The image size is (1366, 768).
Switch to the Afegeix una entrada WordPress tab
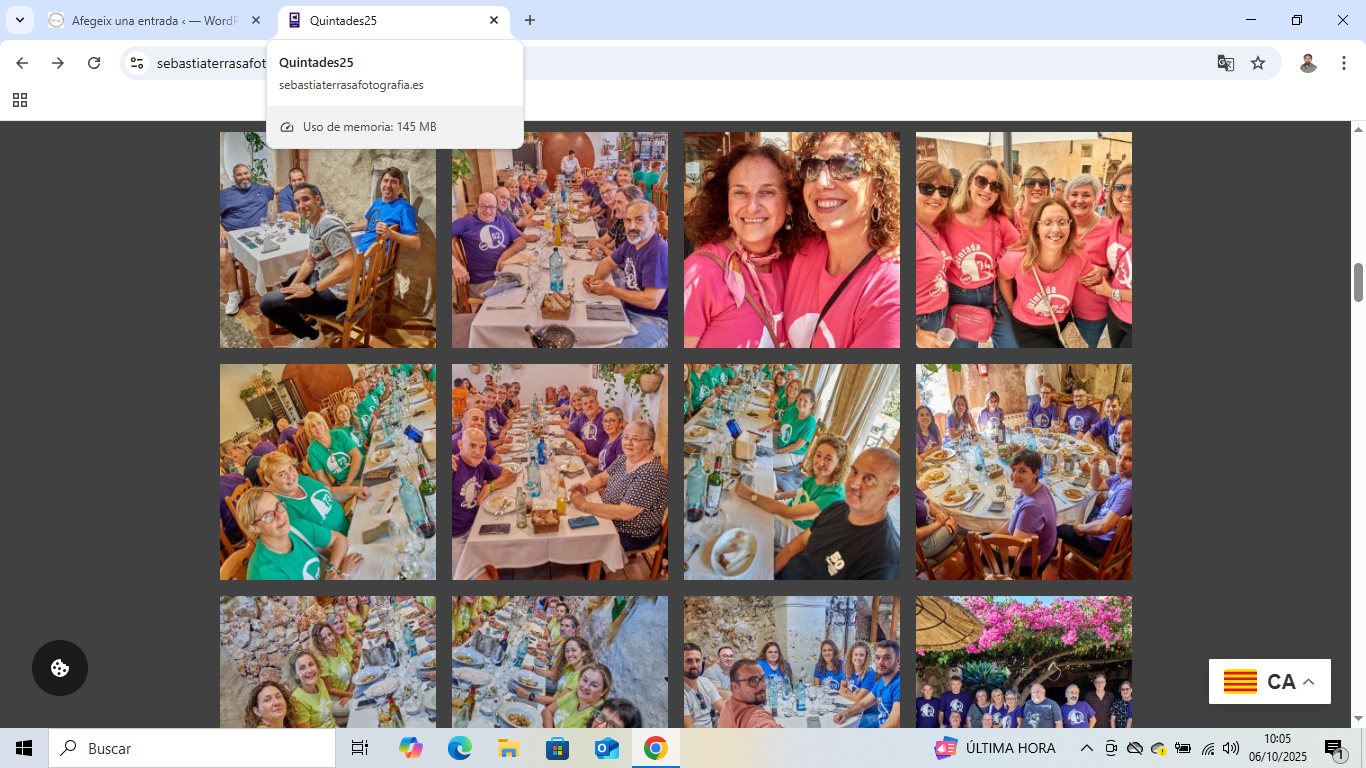click(150, 20)
